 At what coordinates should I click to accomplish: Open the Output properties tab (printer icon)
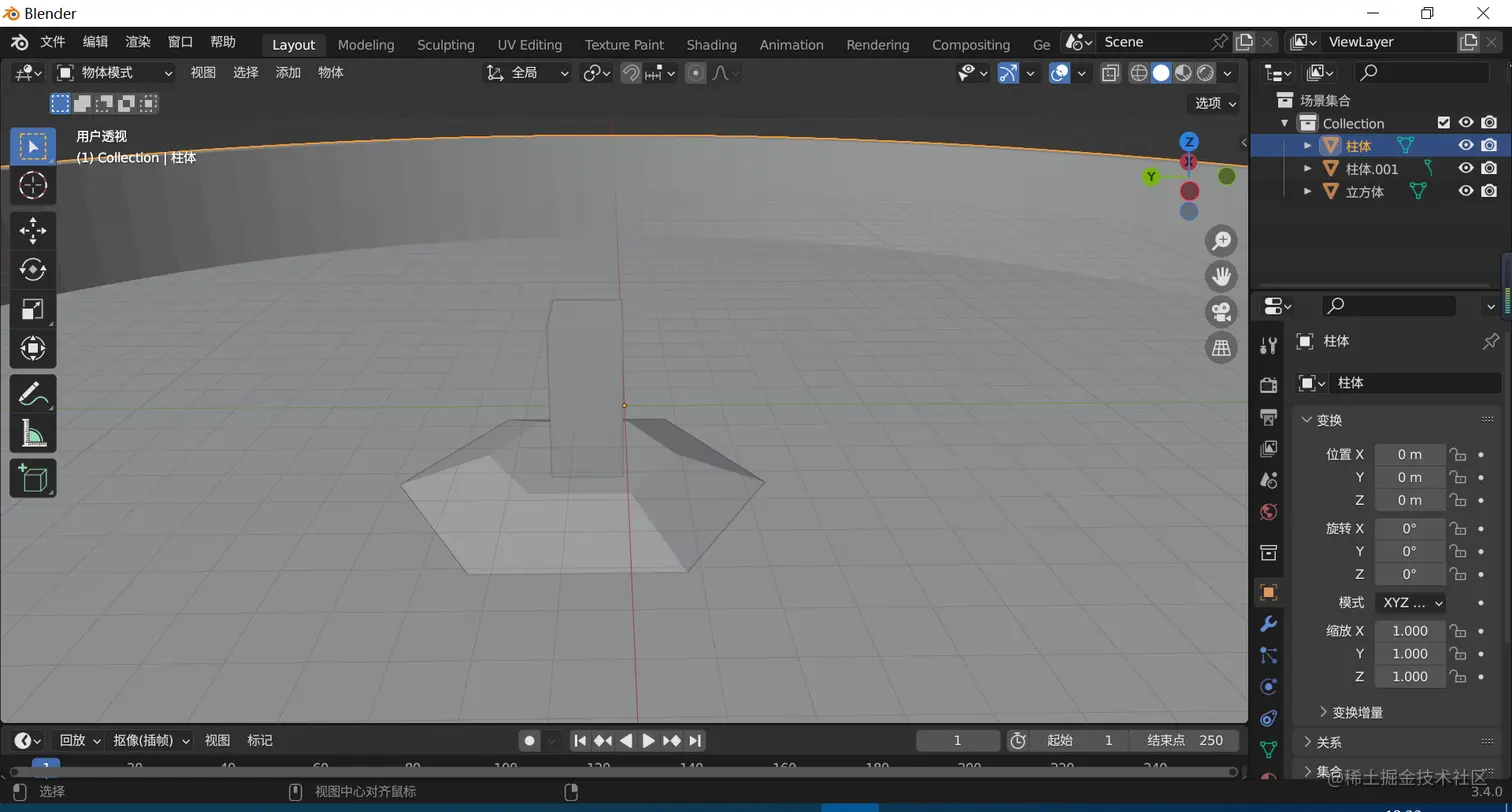[1269, 417]
